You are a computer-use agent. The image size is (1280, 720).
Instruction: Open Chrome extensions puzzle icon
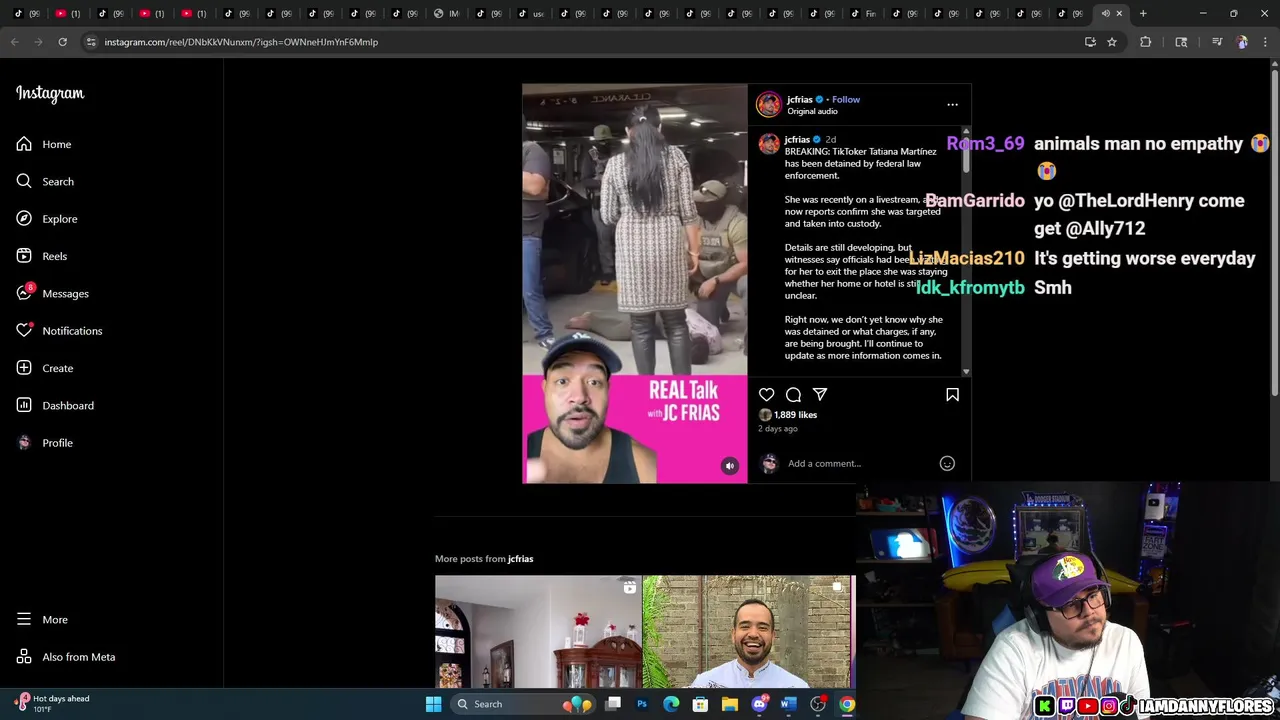tap(1146, 42)
